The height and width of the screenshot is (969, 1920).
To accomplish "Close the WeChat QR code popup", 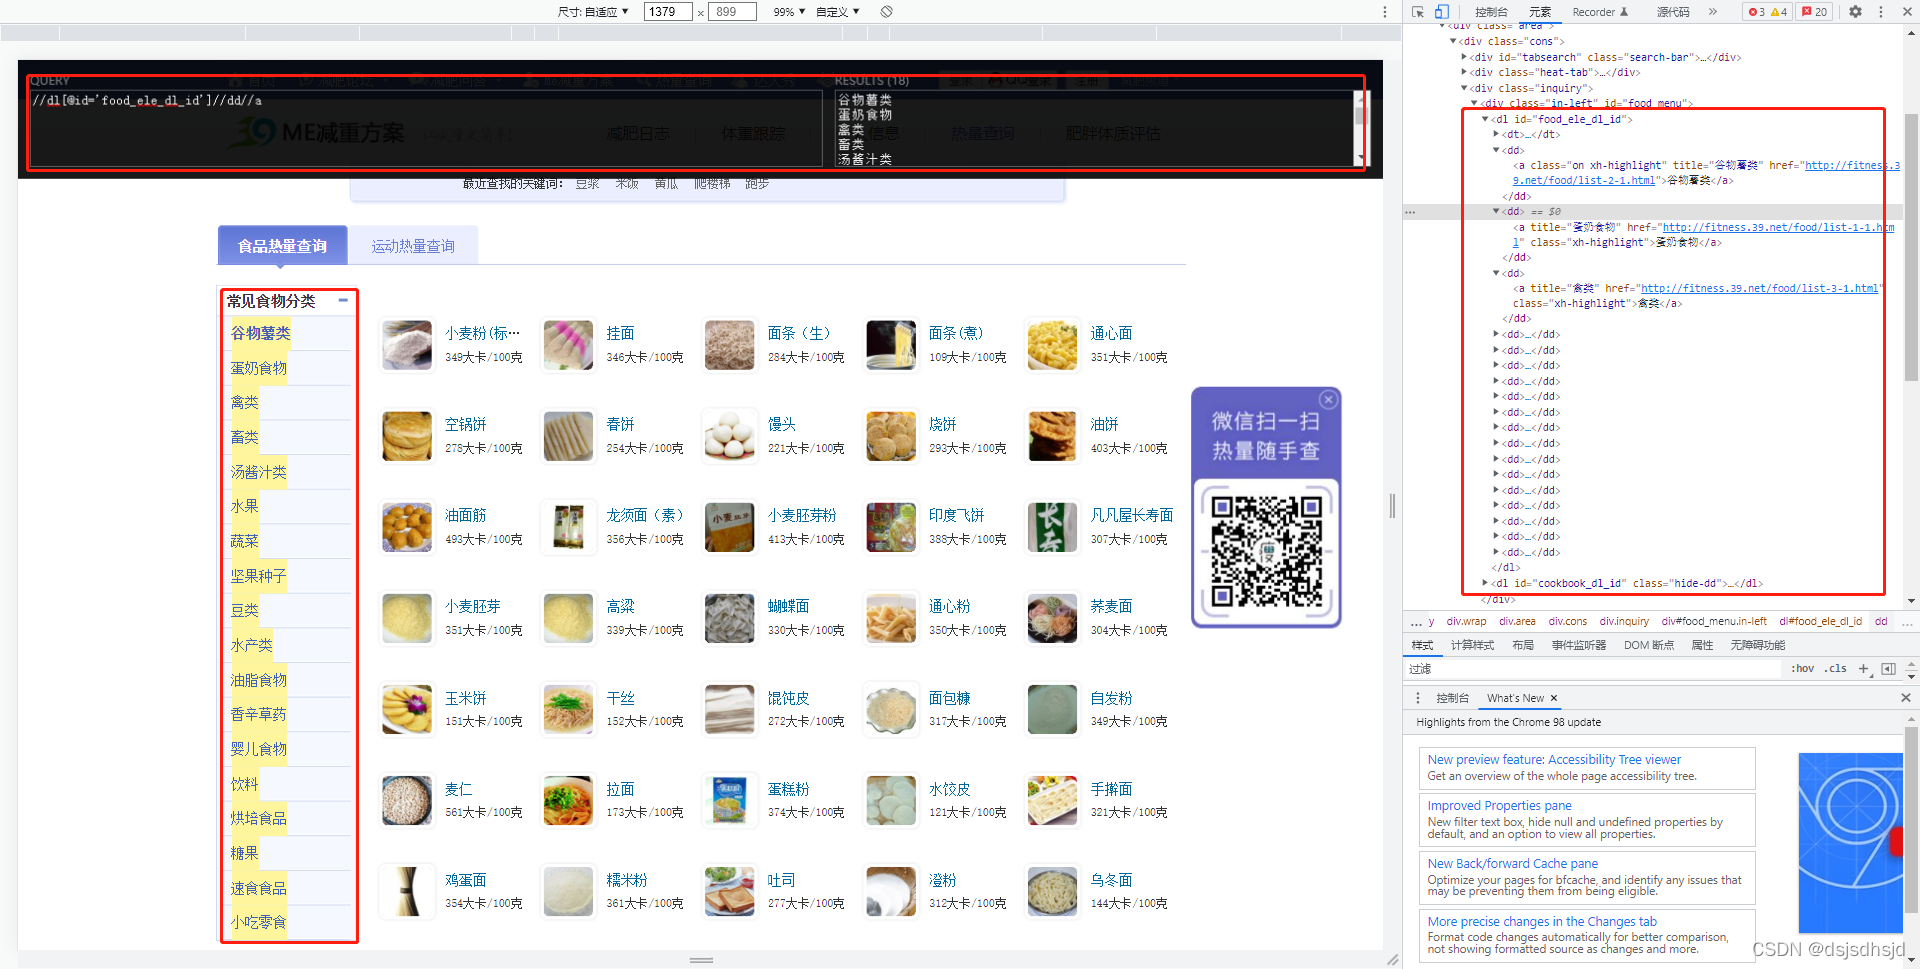I will click(x=1328, y=399).
